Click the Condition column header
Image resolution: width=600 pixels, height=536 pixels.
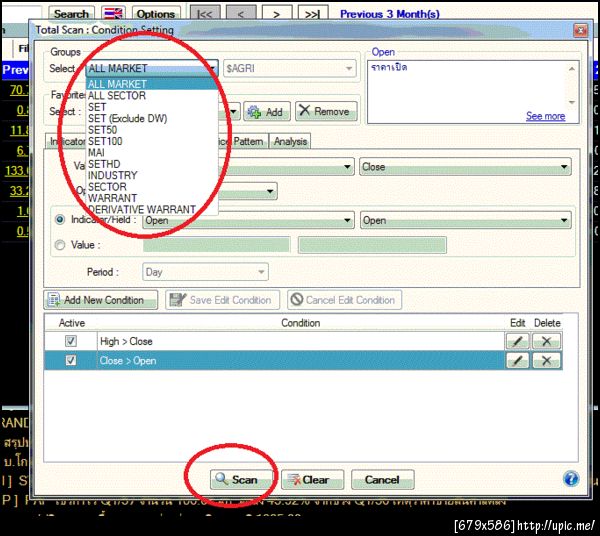(x=300, y=323)
